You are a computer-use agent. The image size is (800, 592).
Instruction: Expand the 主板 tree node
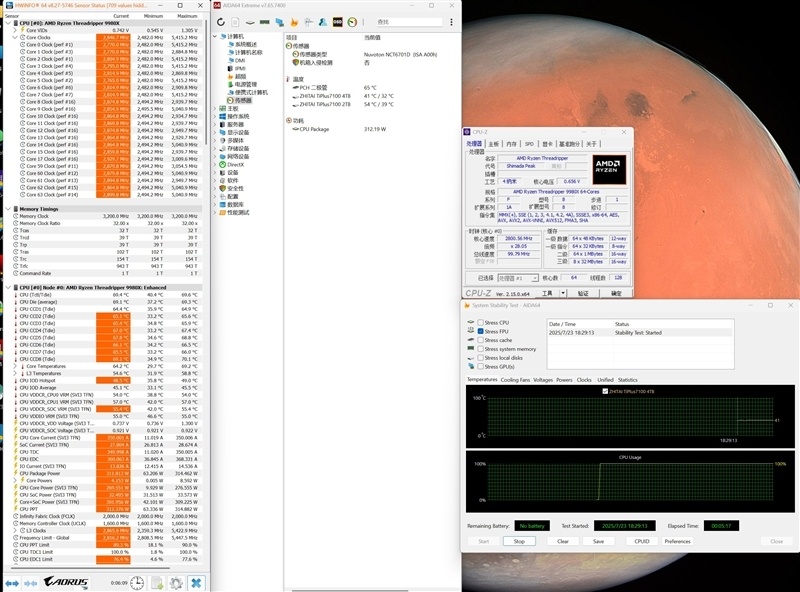(x=216, y=107)
